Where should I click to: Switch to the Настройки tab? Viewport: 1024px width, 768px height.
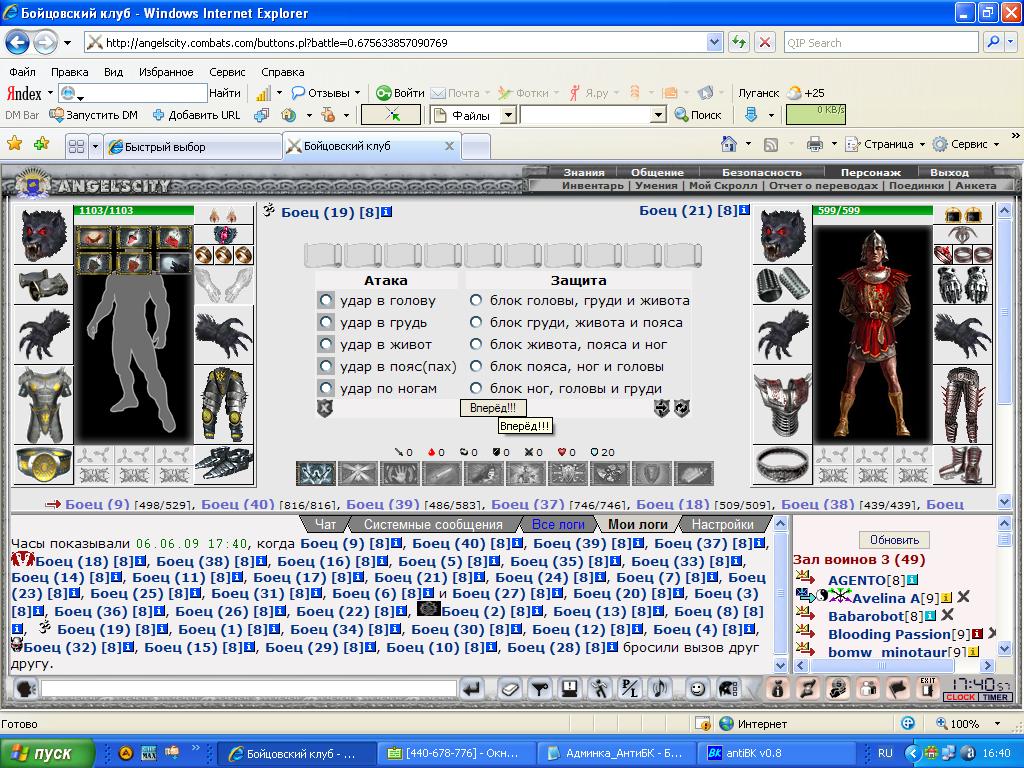click(722, 524)
